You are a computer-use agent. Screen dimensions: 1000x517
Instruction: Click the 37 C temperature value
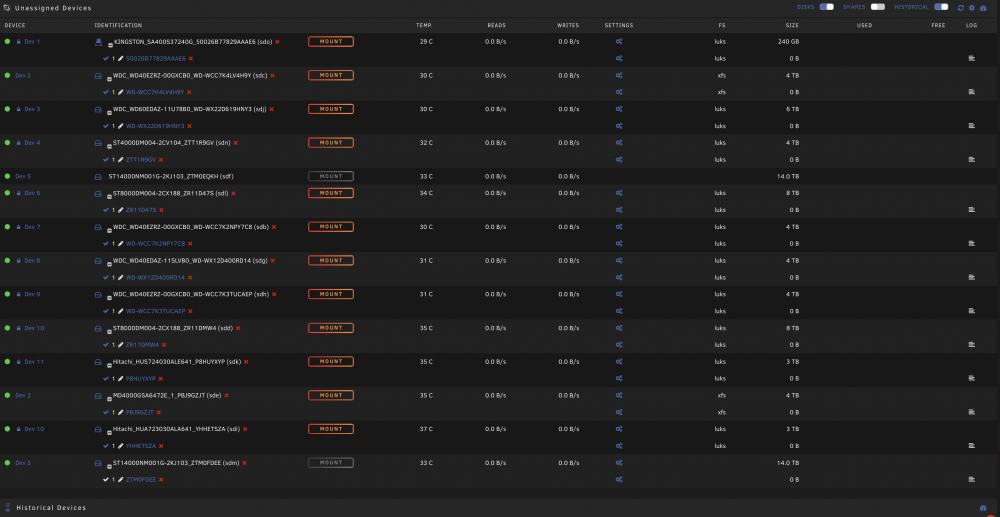[x=426, y=429]
